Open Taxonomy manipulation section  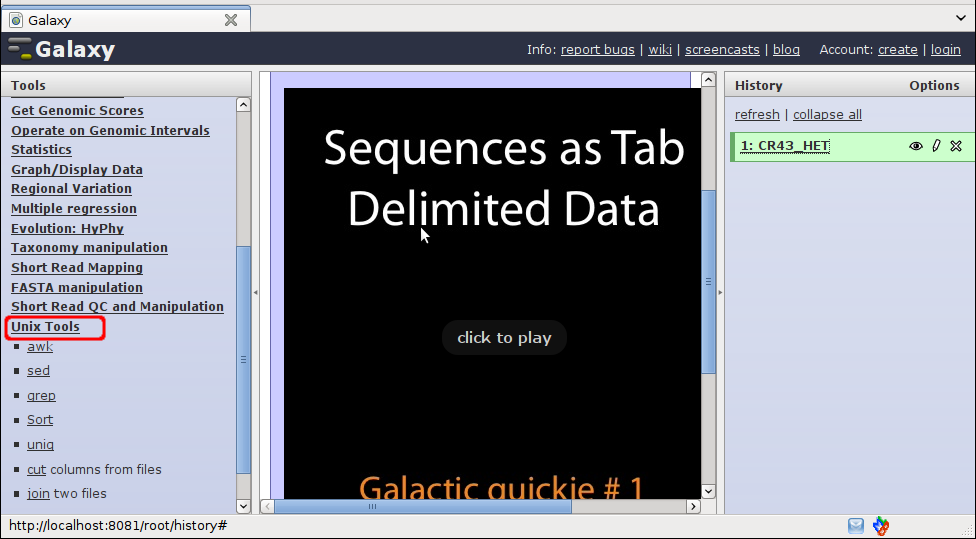tap(89, 248)
